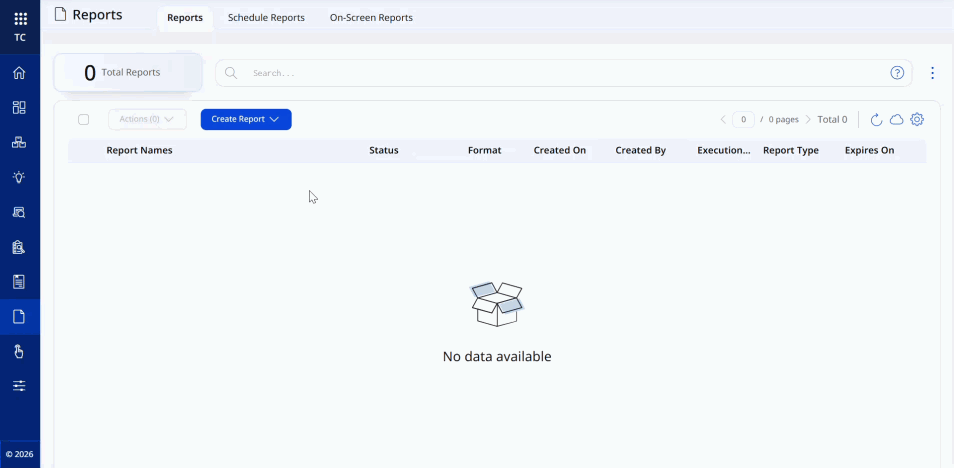Open the clipboard audit sidebar icon
Screen dimensions: 954x468
(x=19, y=247)
